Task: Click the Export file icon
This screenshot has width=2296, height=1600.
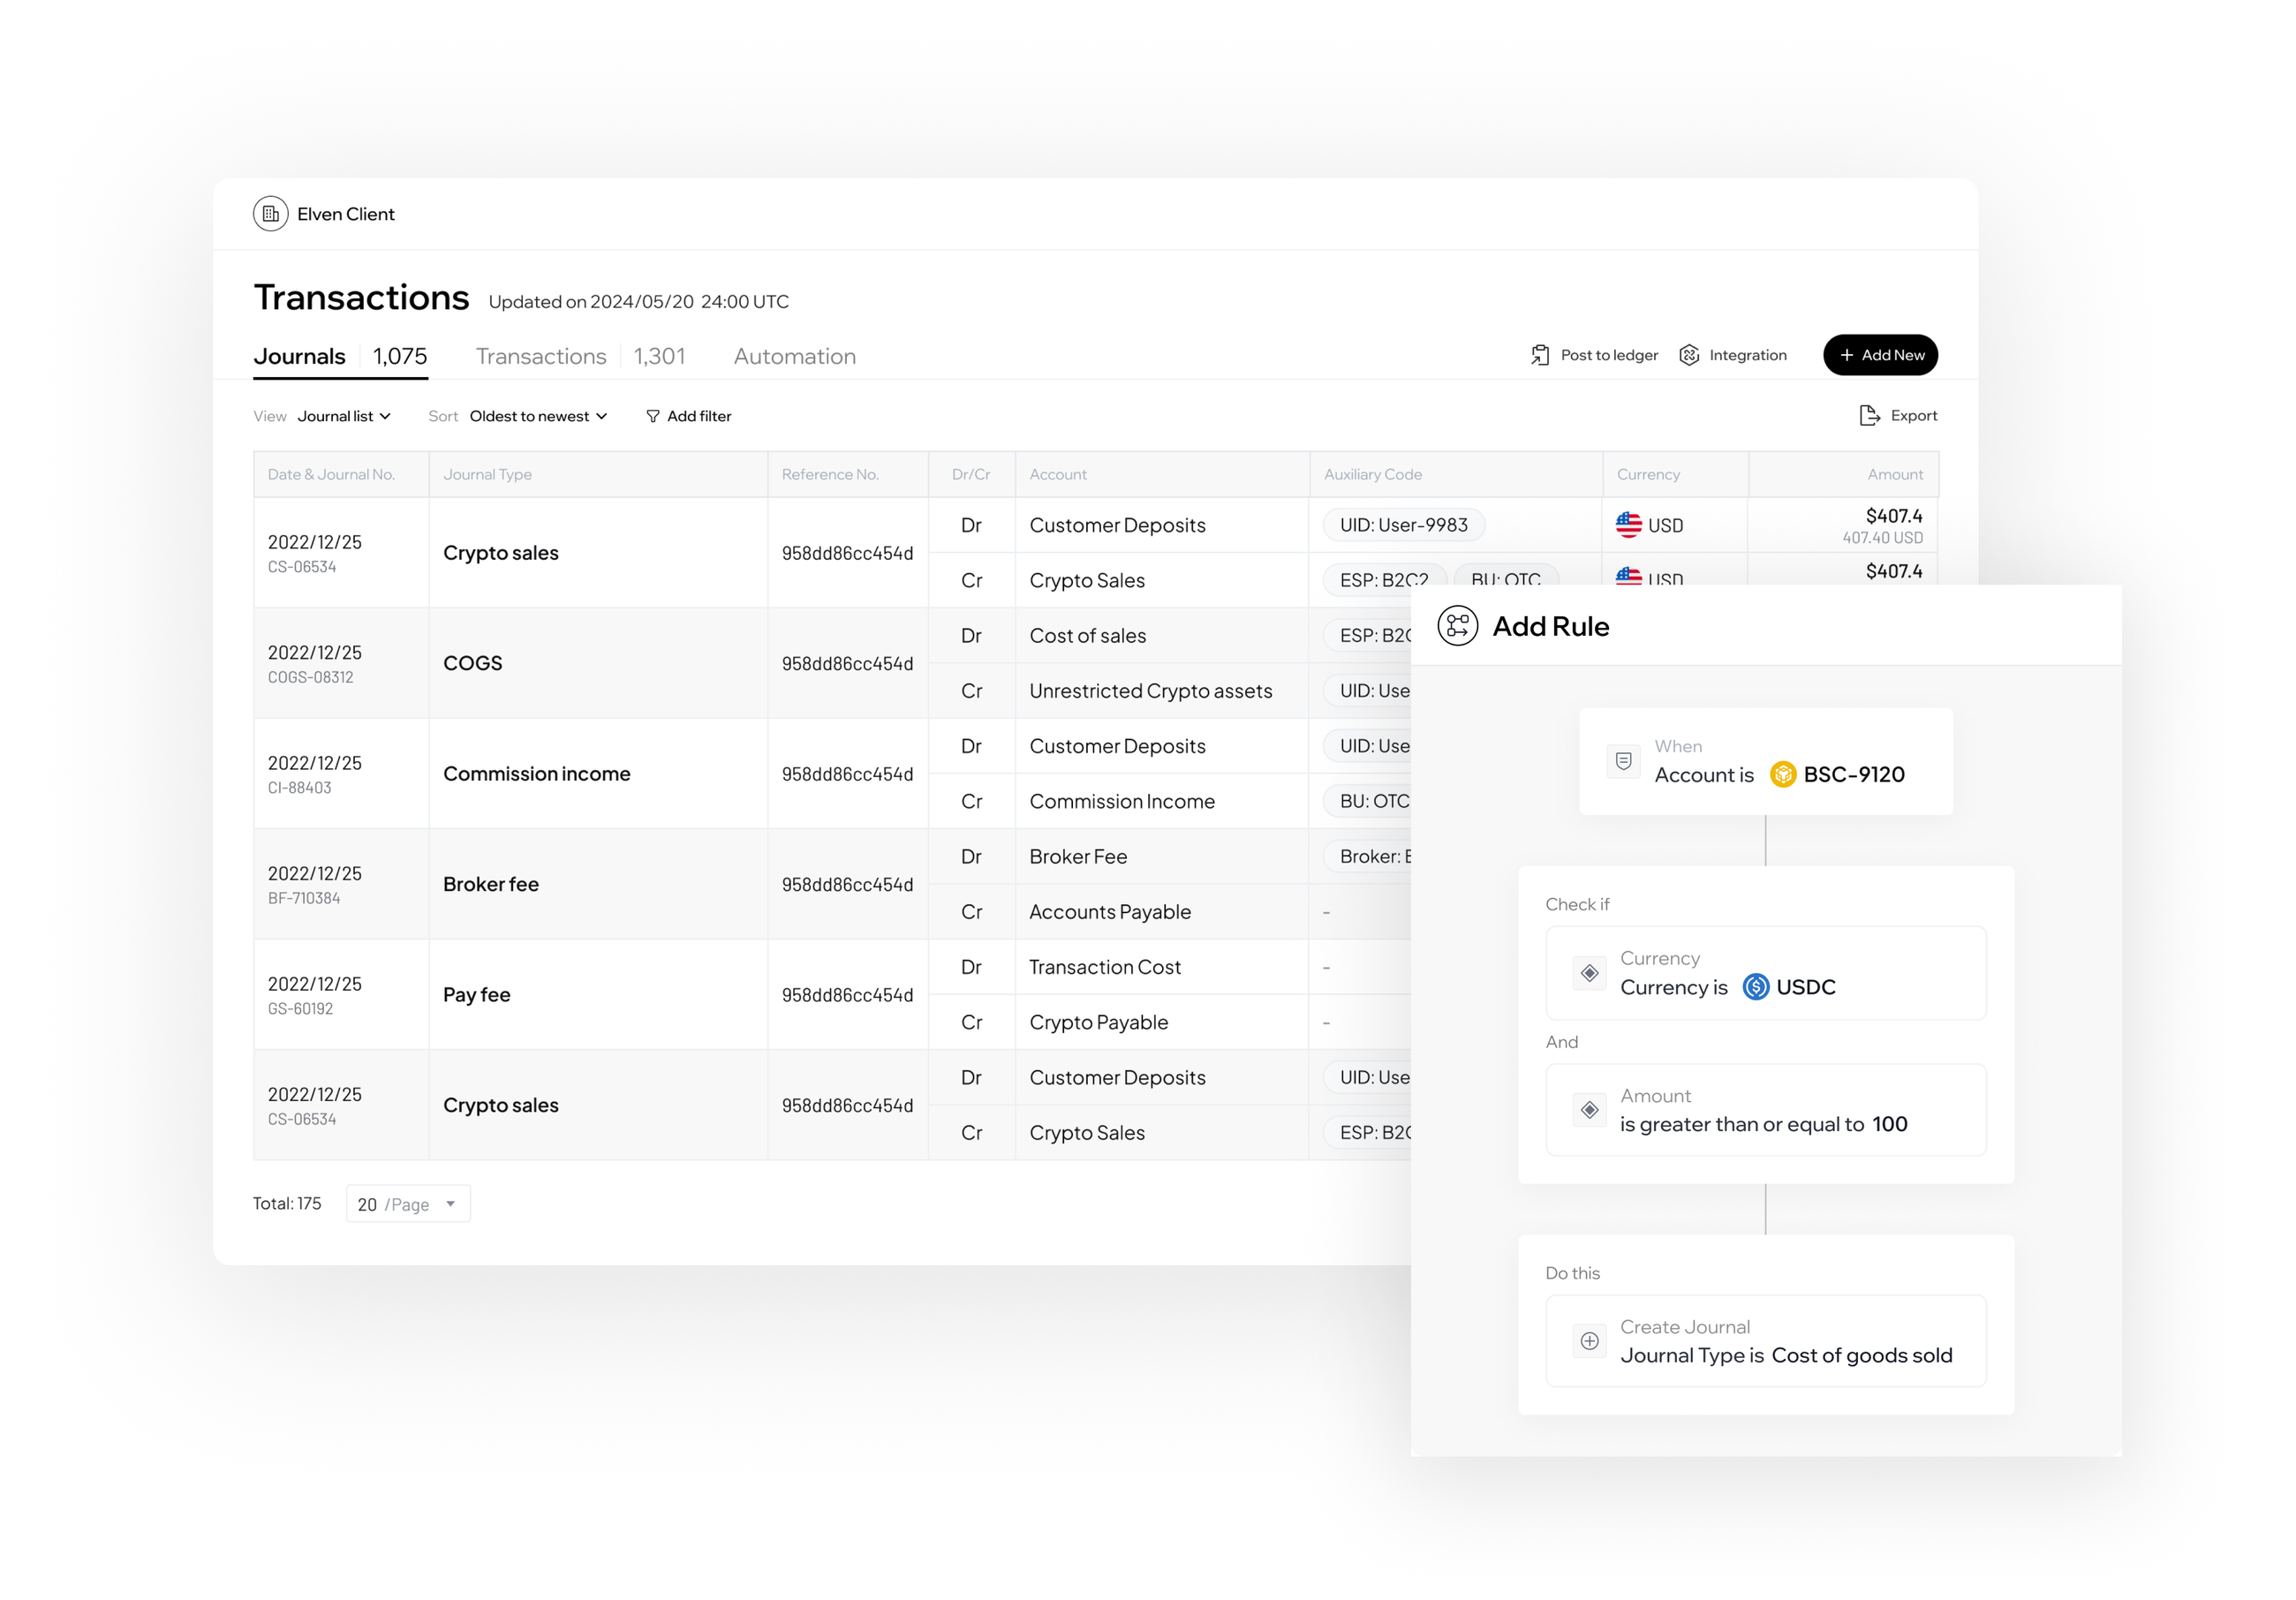Action: (1869, 416)
